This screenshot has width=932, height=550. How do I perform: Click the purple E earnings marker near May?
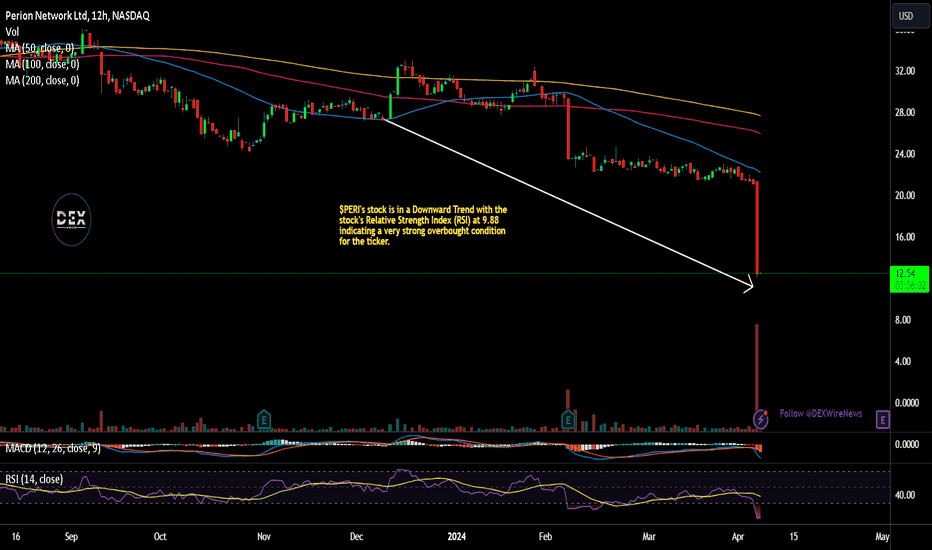pos(883,420)
